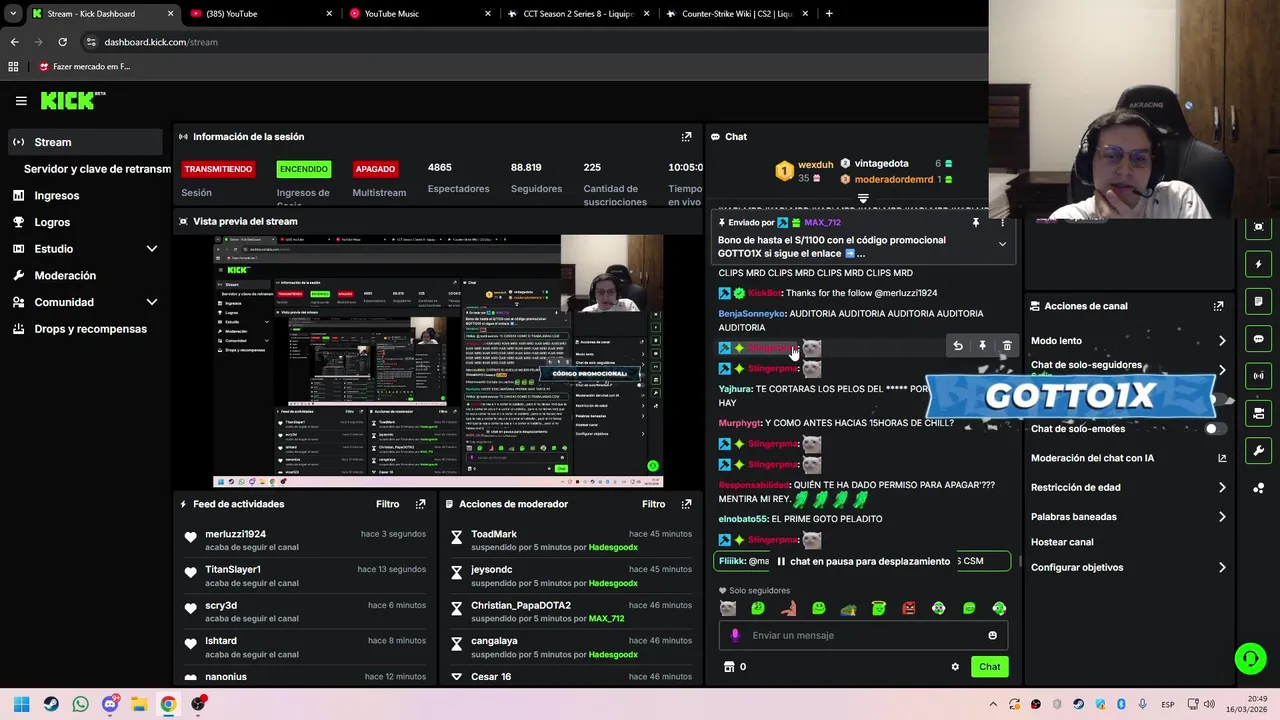The height and width of the screenshot is (720, 1280).
Task: Expand the pinned message chevron
Action: (x=1002, y=244)
